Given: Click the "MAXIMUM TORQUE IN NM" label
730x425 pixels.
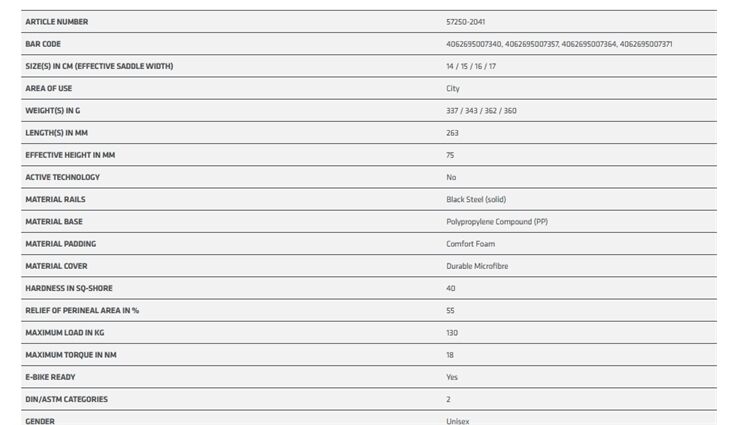Looking at the screenshot, I should point(68,355).
